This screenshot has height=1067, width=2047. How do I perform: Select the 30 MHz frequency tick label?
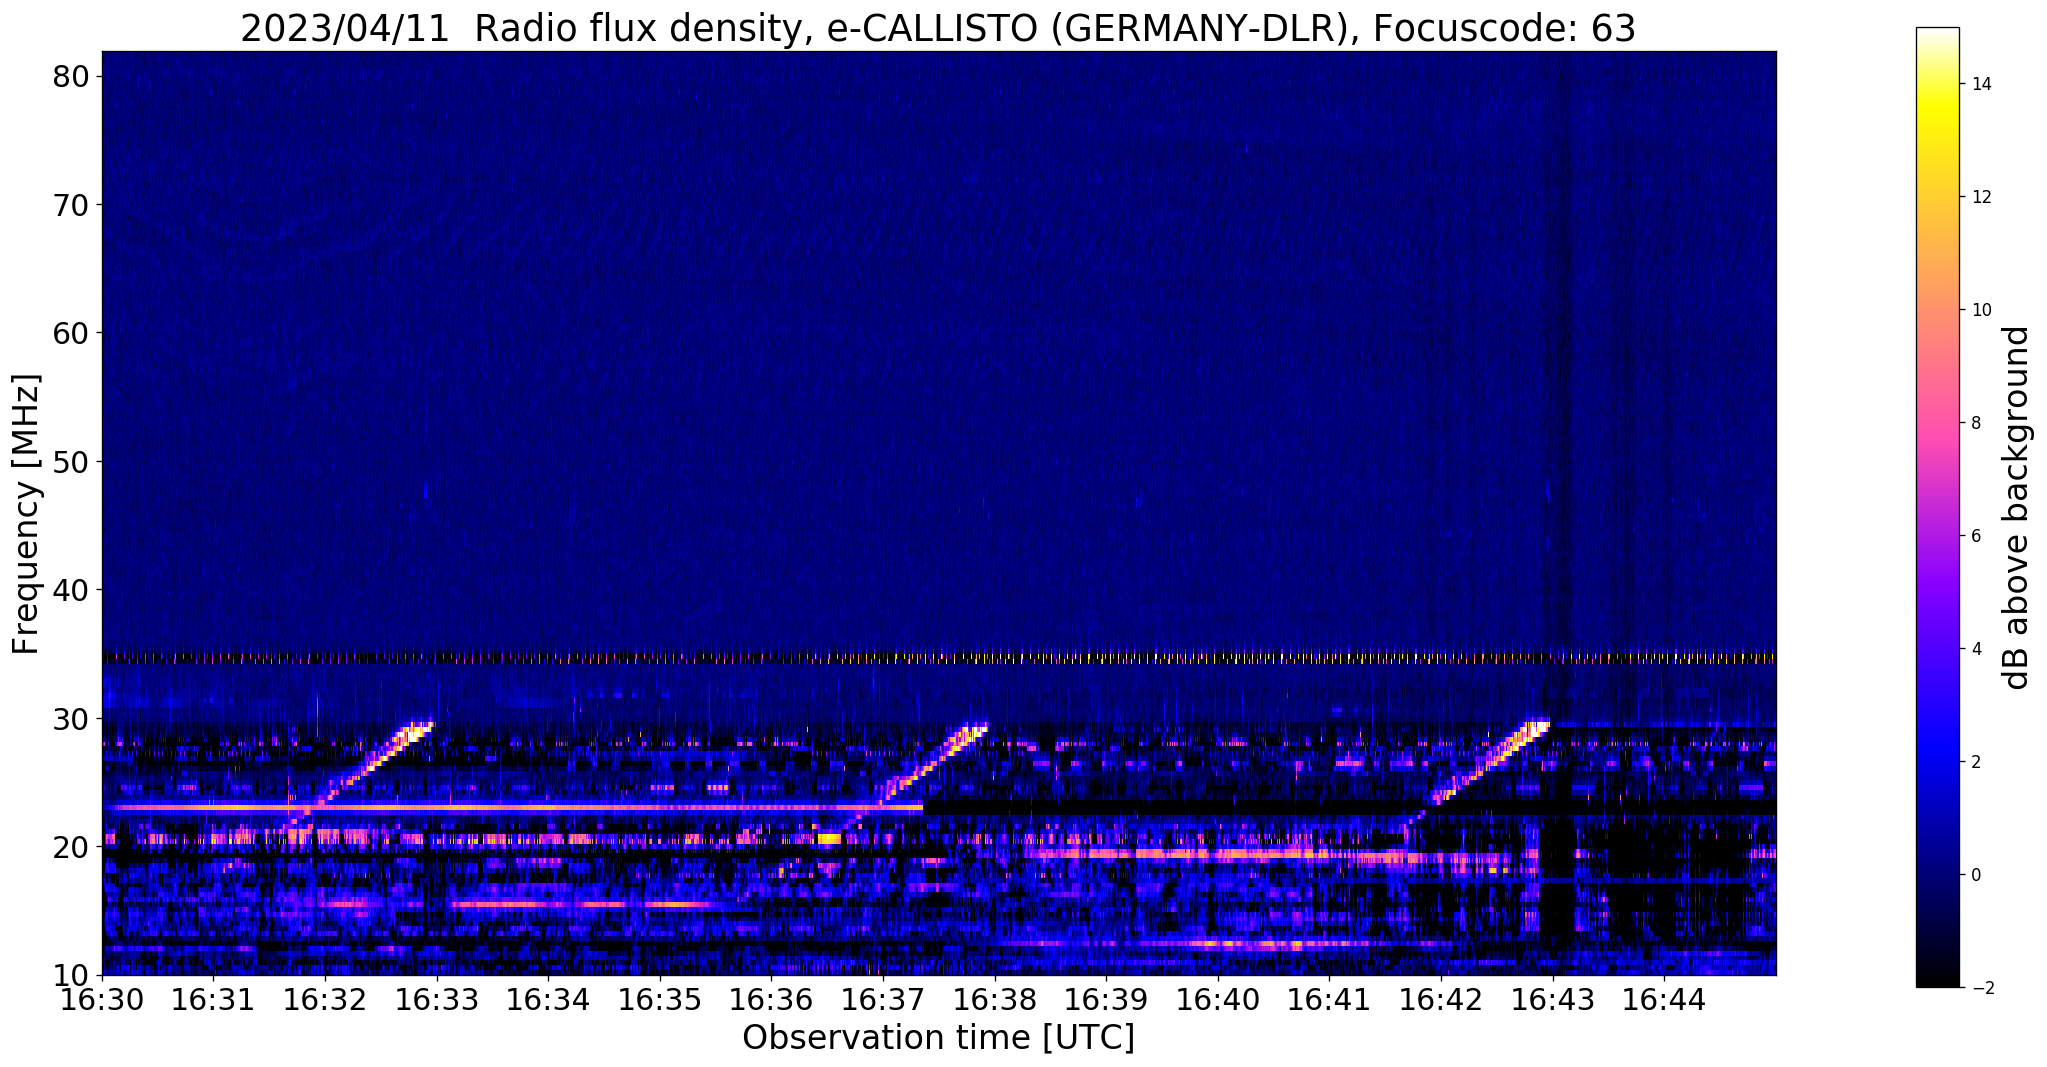click(x=72, y=719)
